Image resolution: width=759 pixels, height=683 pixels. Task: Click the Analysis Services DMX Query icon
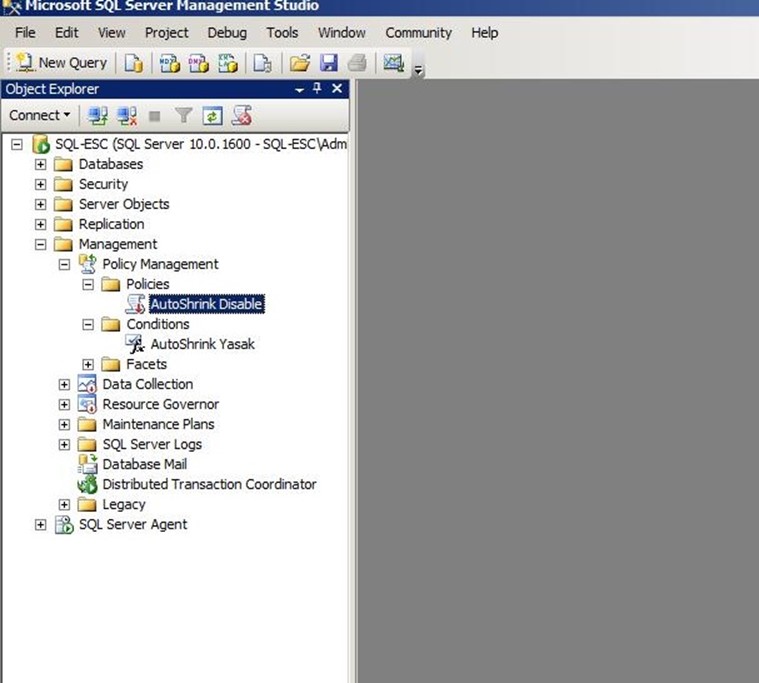pos(198,63)
